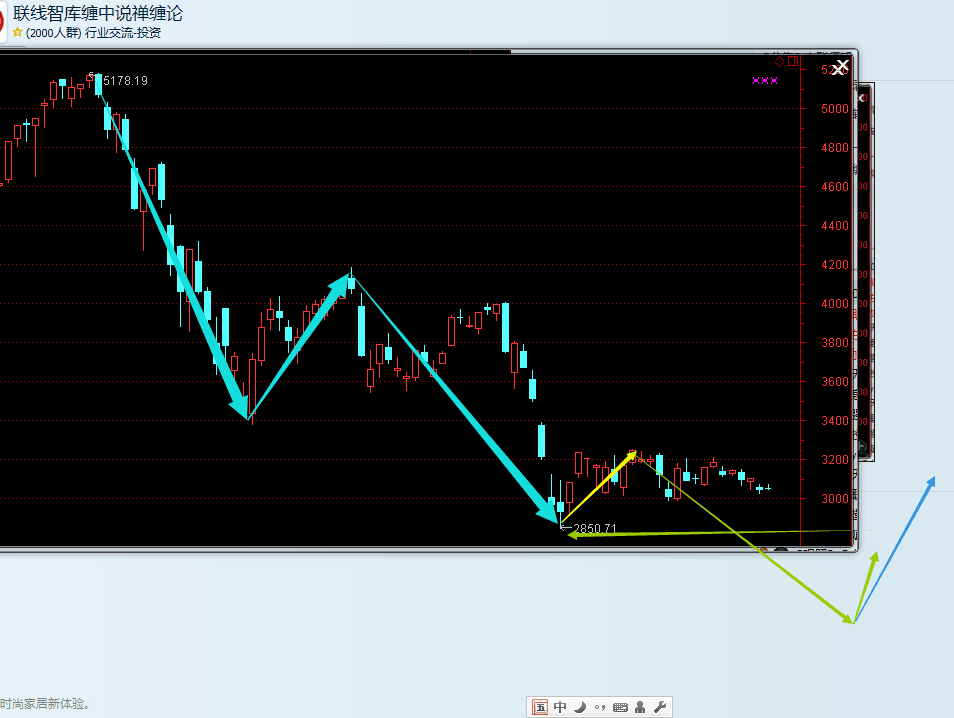Toggle the half-moon full/half-width icon

tap(579, 707)
